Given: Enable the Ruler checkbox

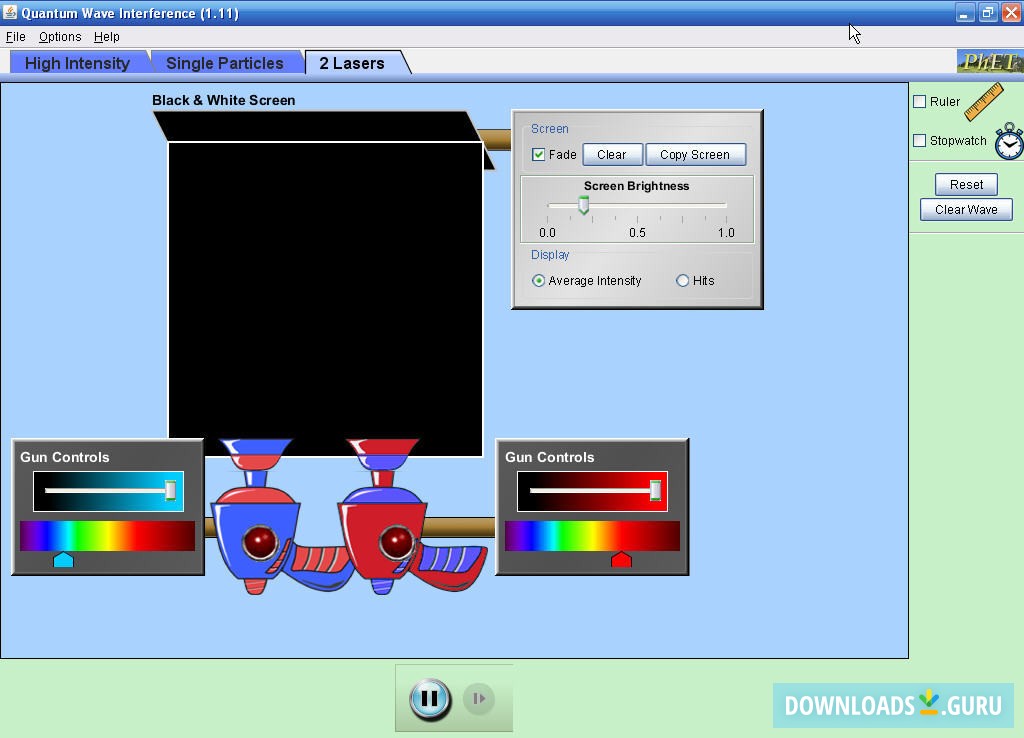Looking at the screenshot, I should (920, 101).
